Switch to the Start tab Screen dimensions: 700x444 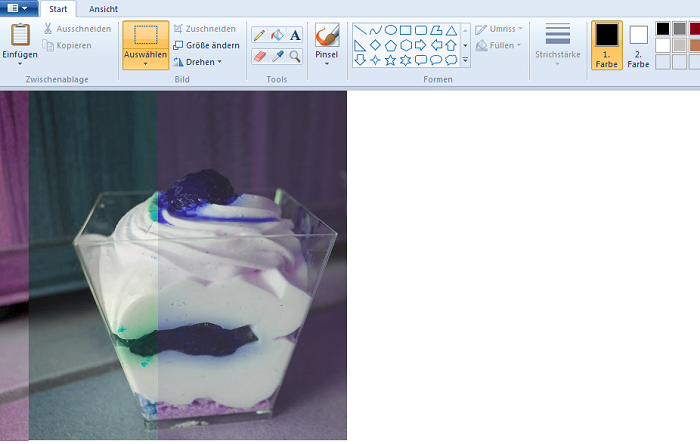[58, 9]
